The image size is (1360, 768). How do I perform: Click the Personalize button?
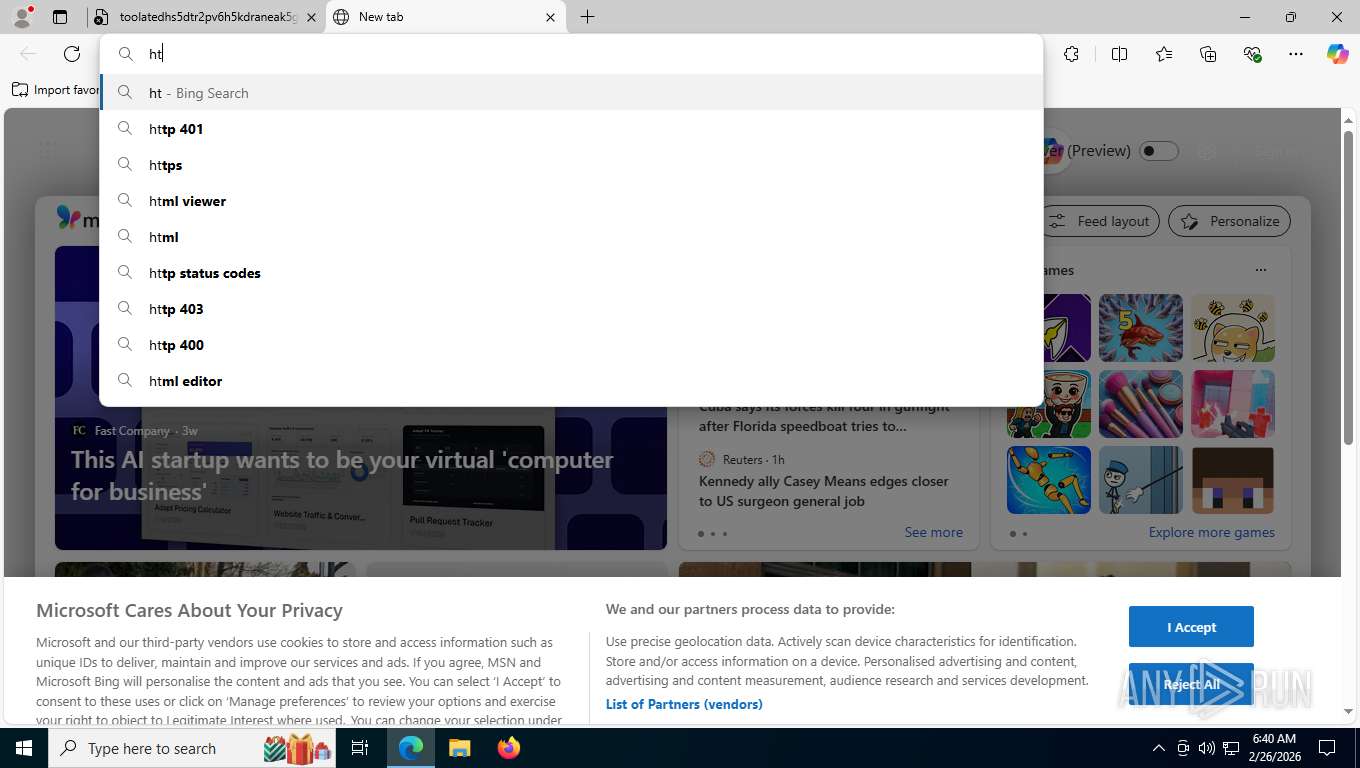tap(1229, 221)
